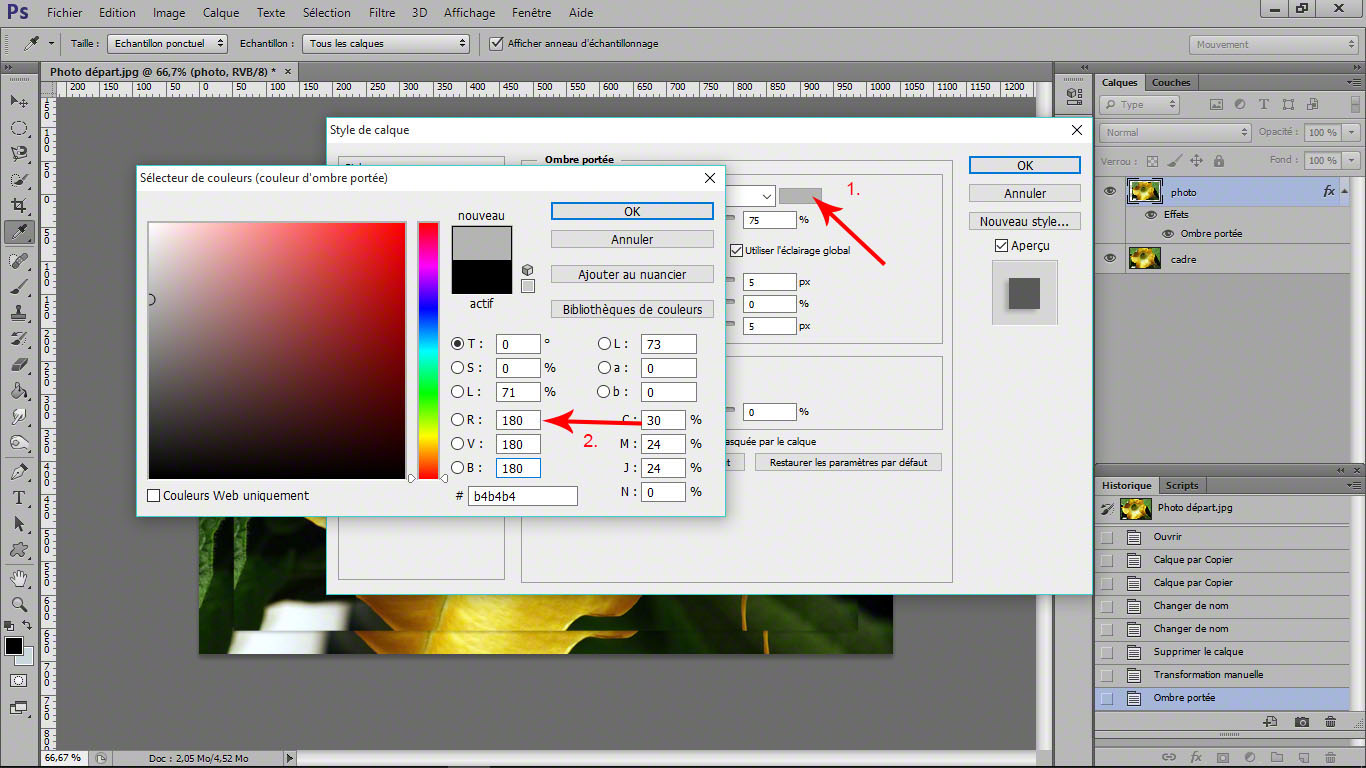Filter layers by pixel image icon
Image resolution: width=1366 pixels, height=768 pixels.
click(1217, 104)
